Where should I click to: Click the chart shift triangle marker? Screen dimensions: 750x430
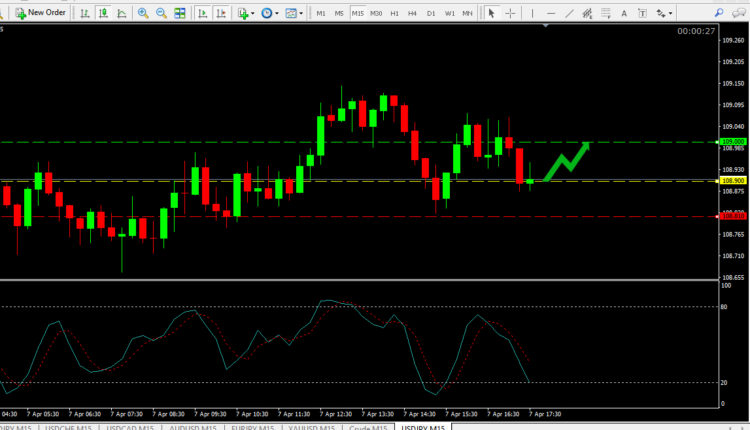[545, 25]
